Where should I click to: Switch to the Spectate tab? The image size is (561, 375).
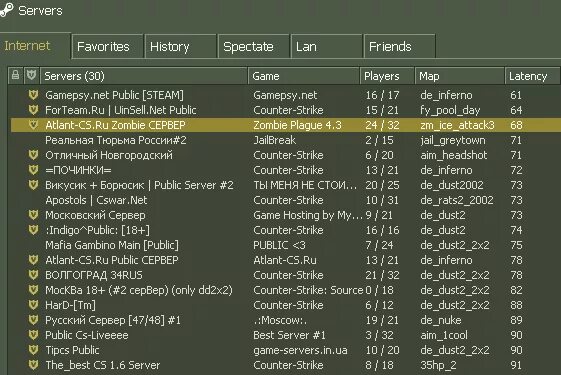[254, 46]
